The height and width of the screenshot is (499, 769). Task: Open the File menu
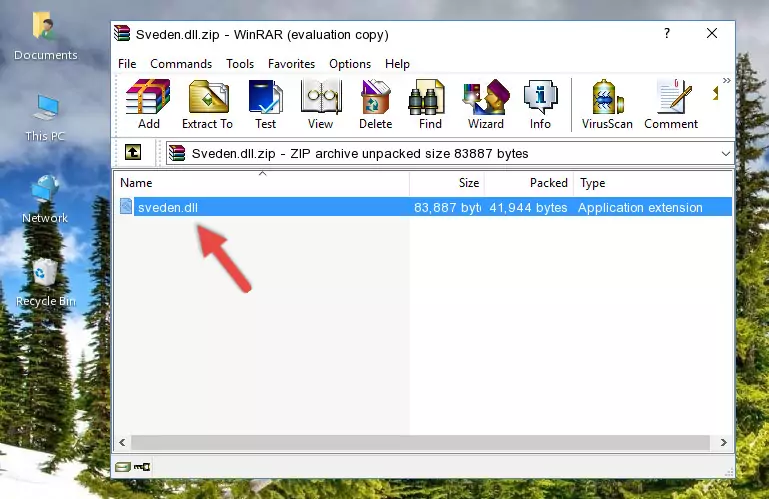[127, 64]
